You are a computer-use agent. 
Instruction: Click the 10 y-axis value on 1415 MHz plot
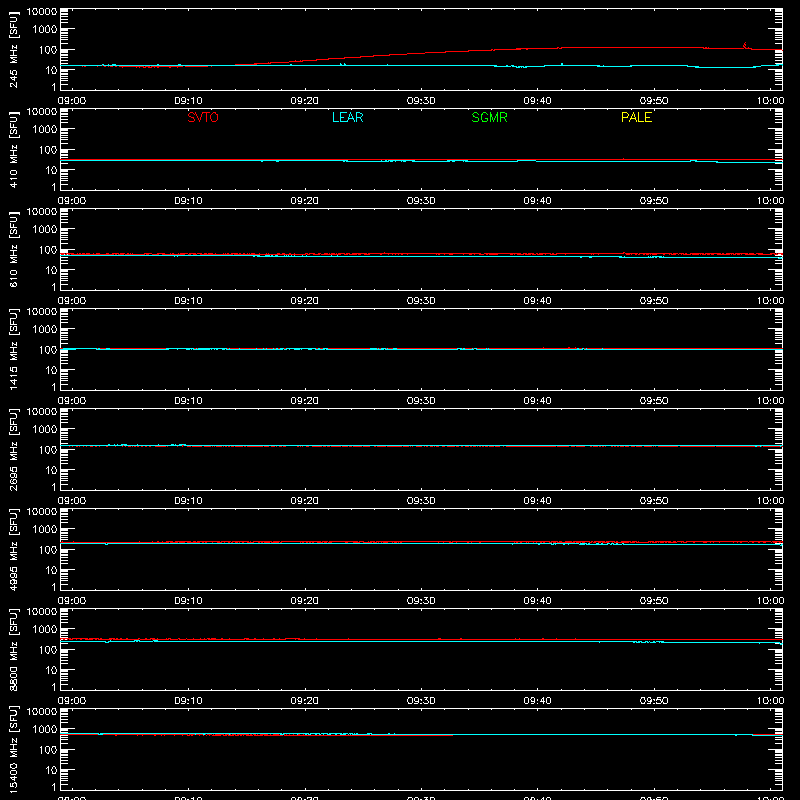click(x=51, y=370)
